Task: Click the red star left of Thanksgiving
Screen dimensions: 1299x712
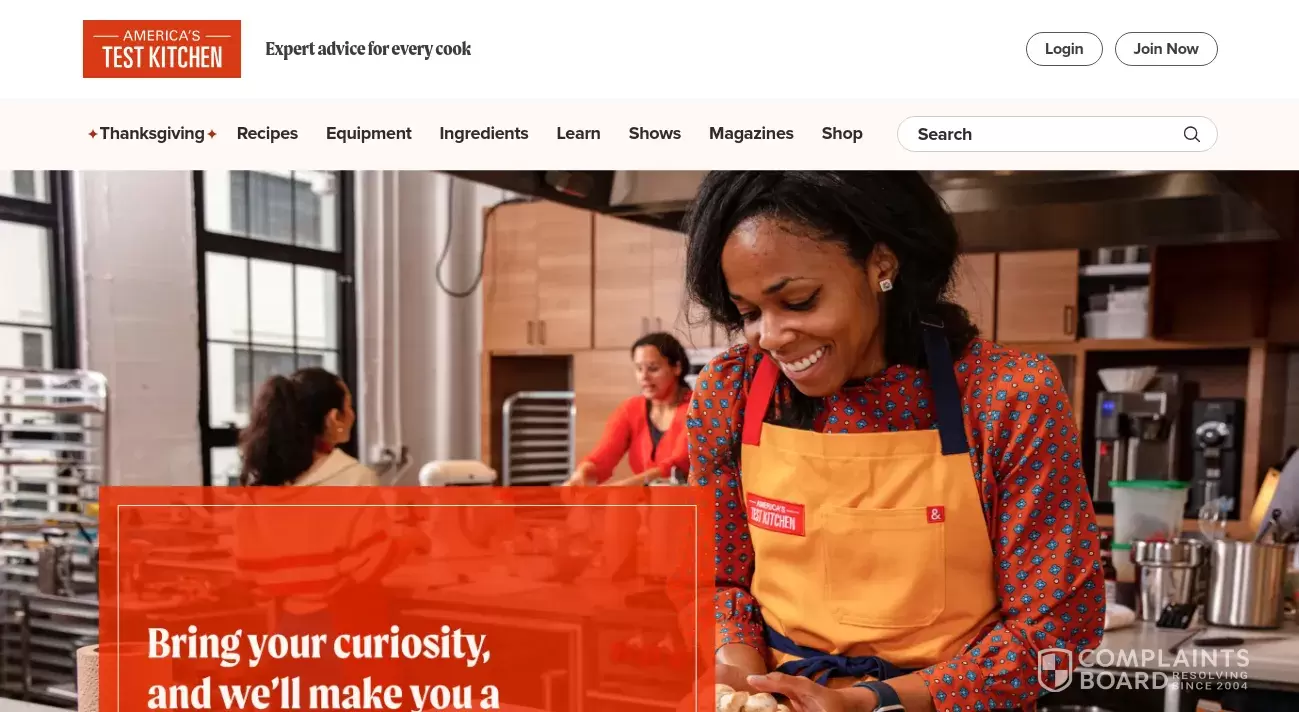Action: pos(92,134)
